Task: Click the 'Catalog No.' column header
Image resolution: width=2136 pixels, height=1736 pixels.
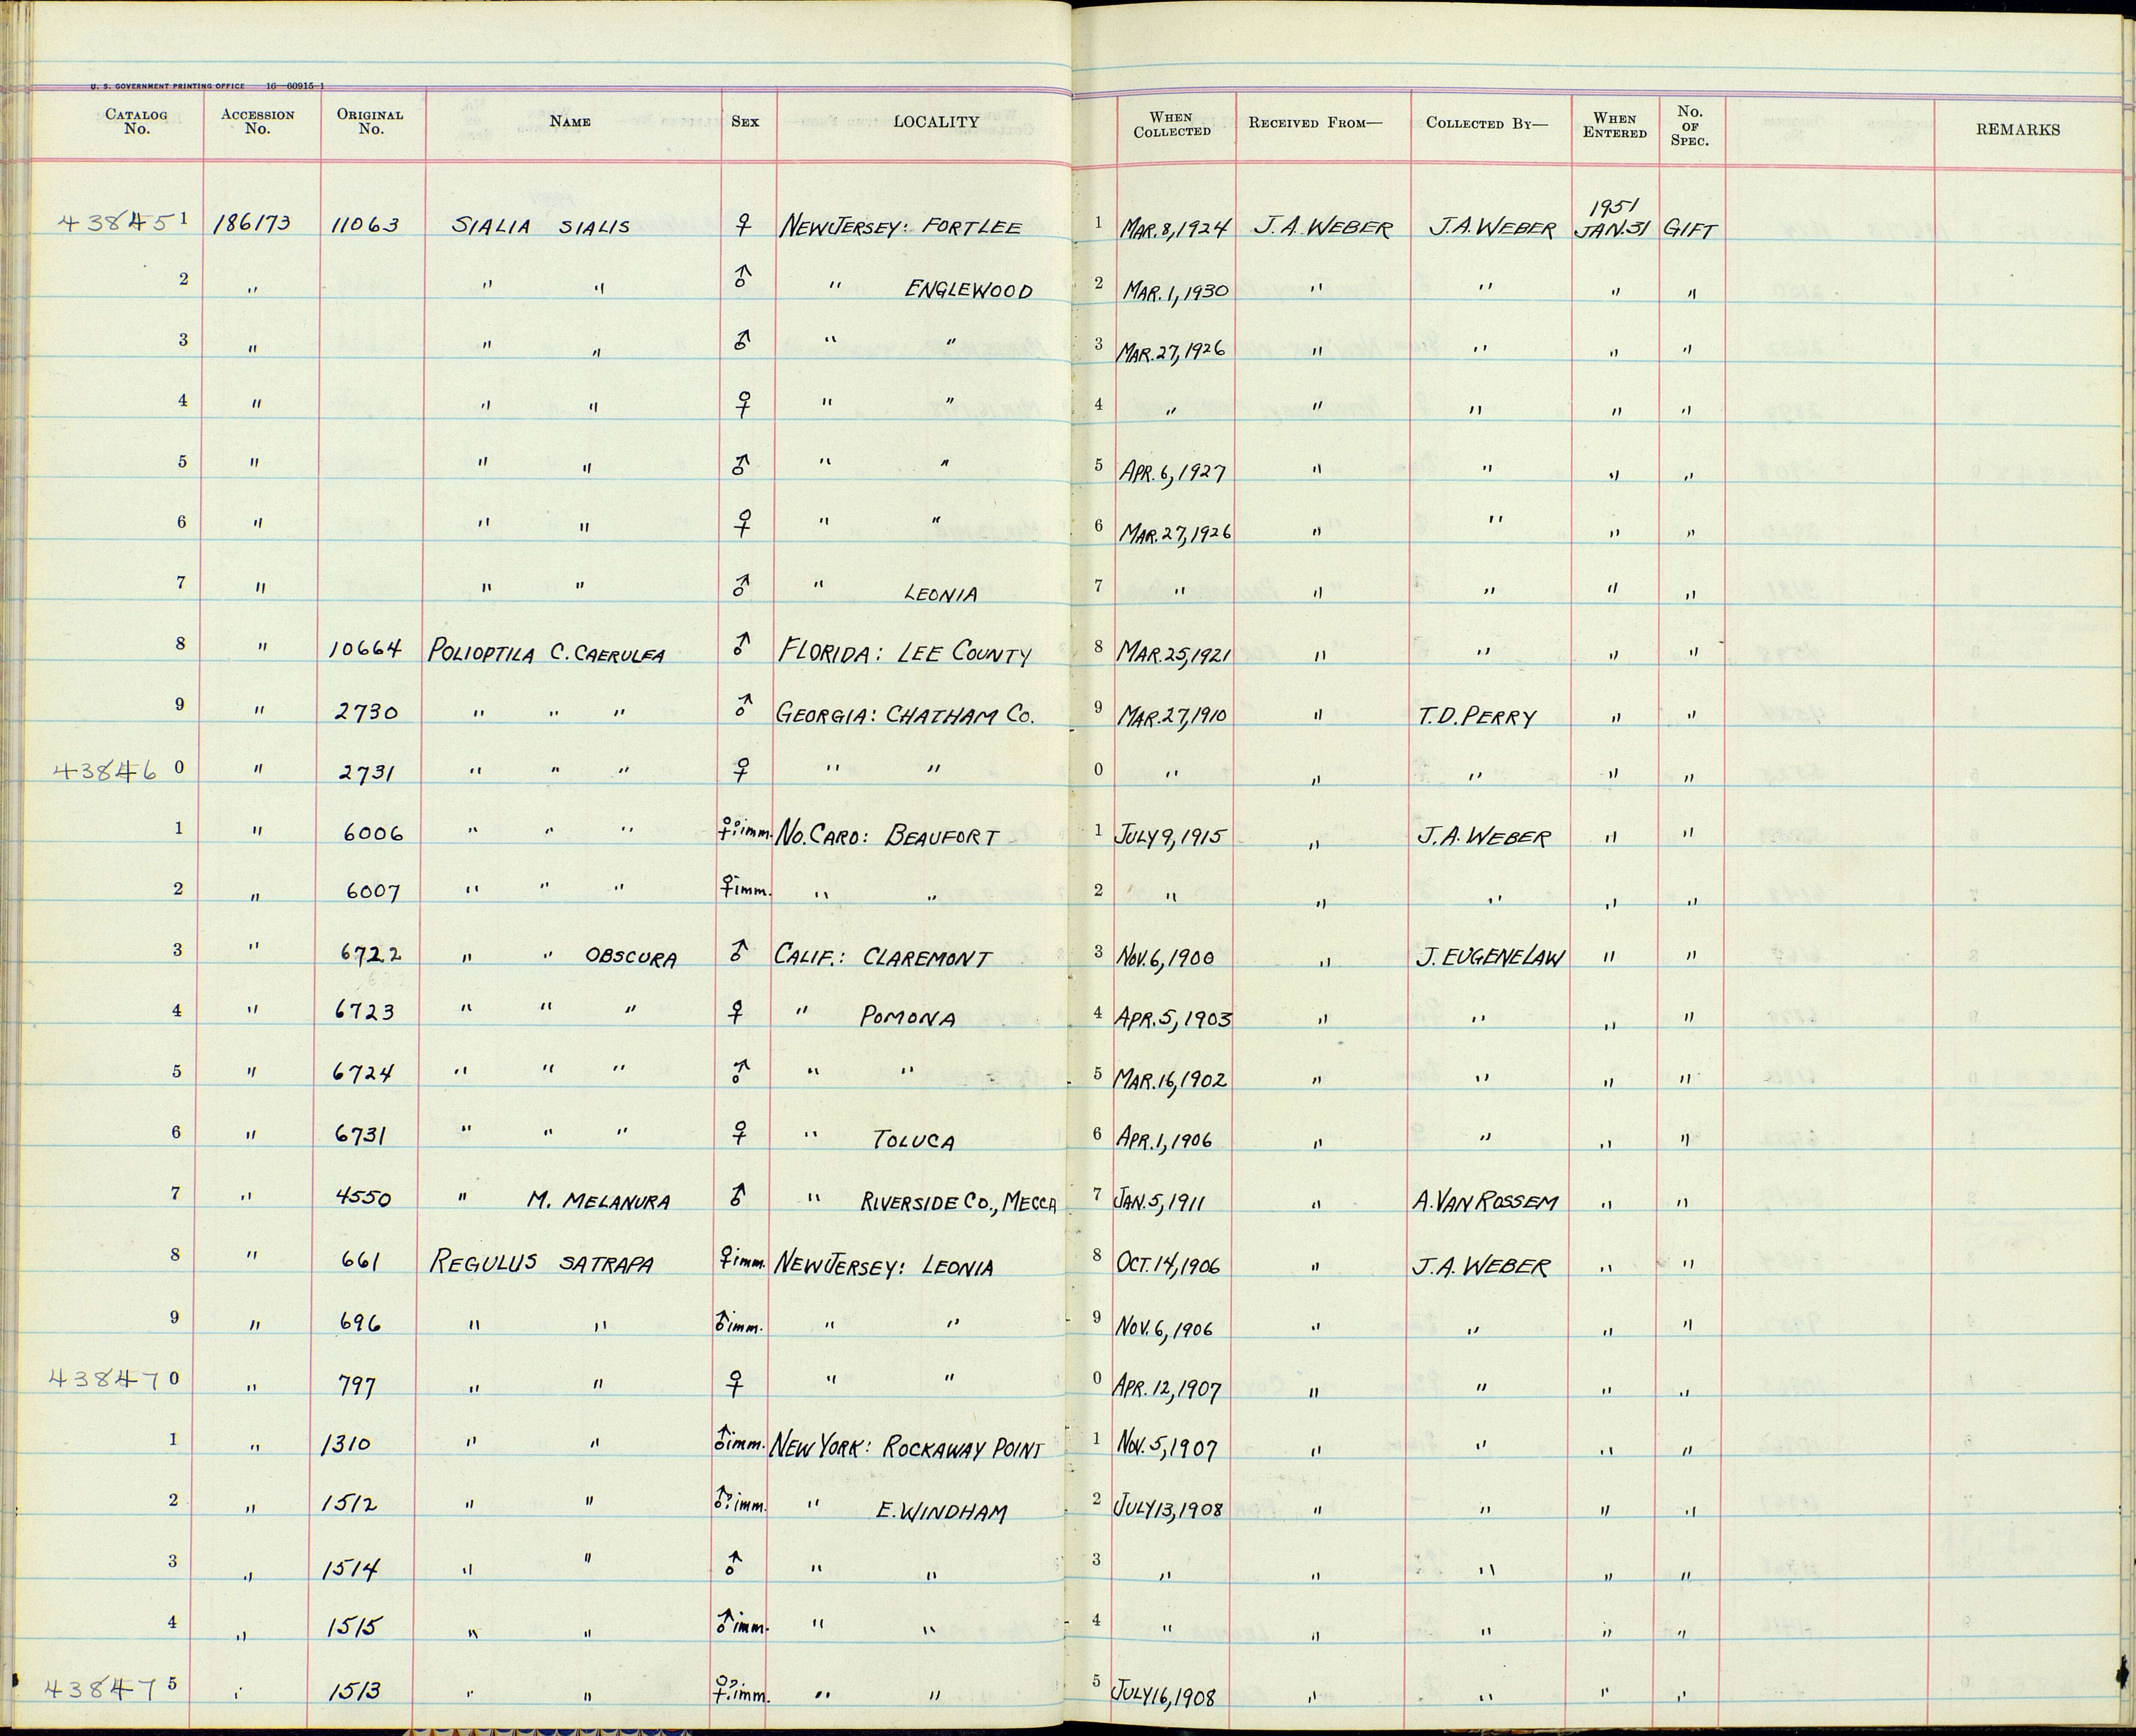Action: tap(136, 122)
